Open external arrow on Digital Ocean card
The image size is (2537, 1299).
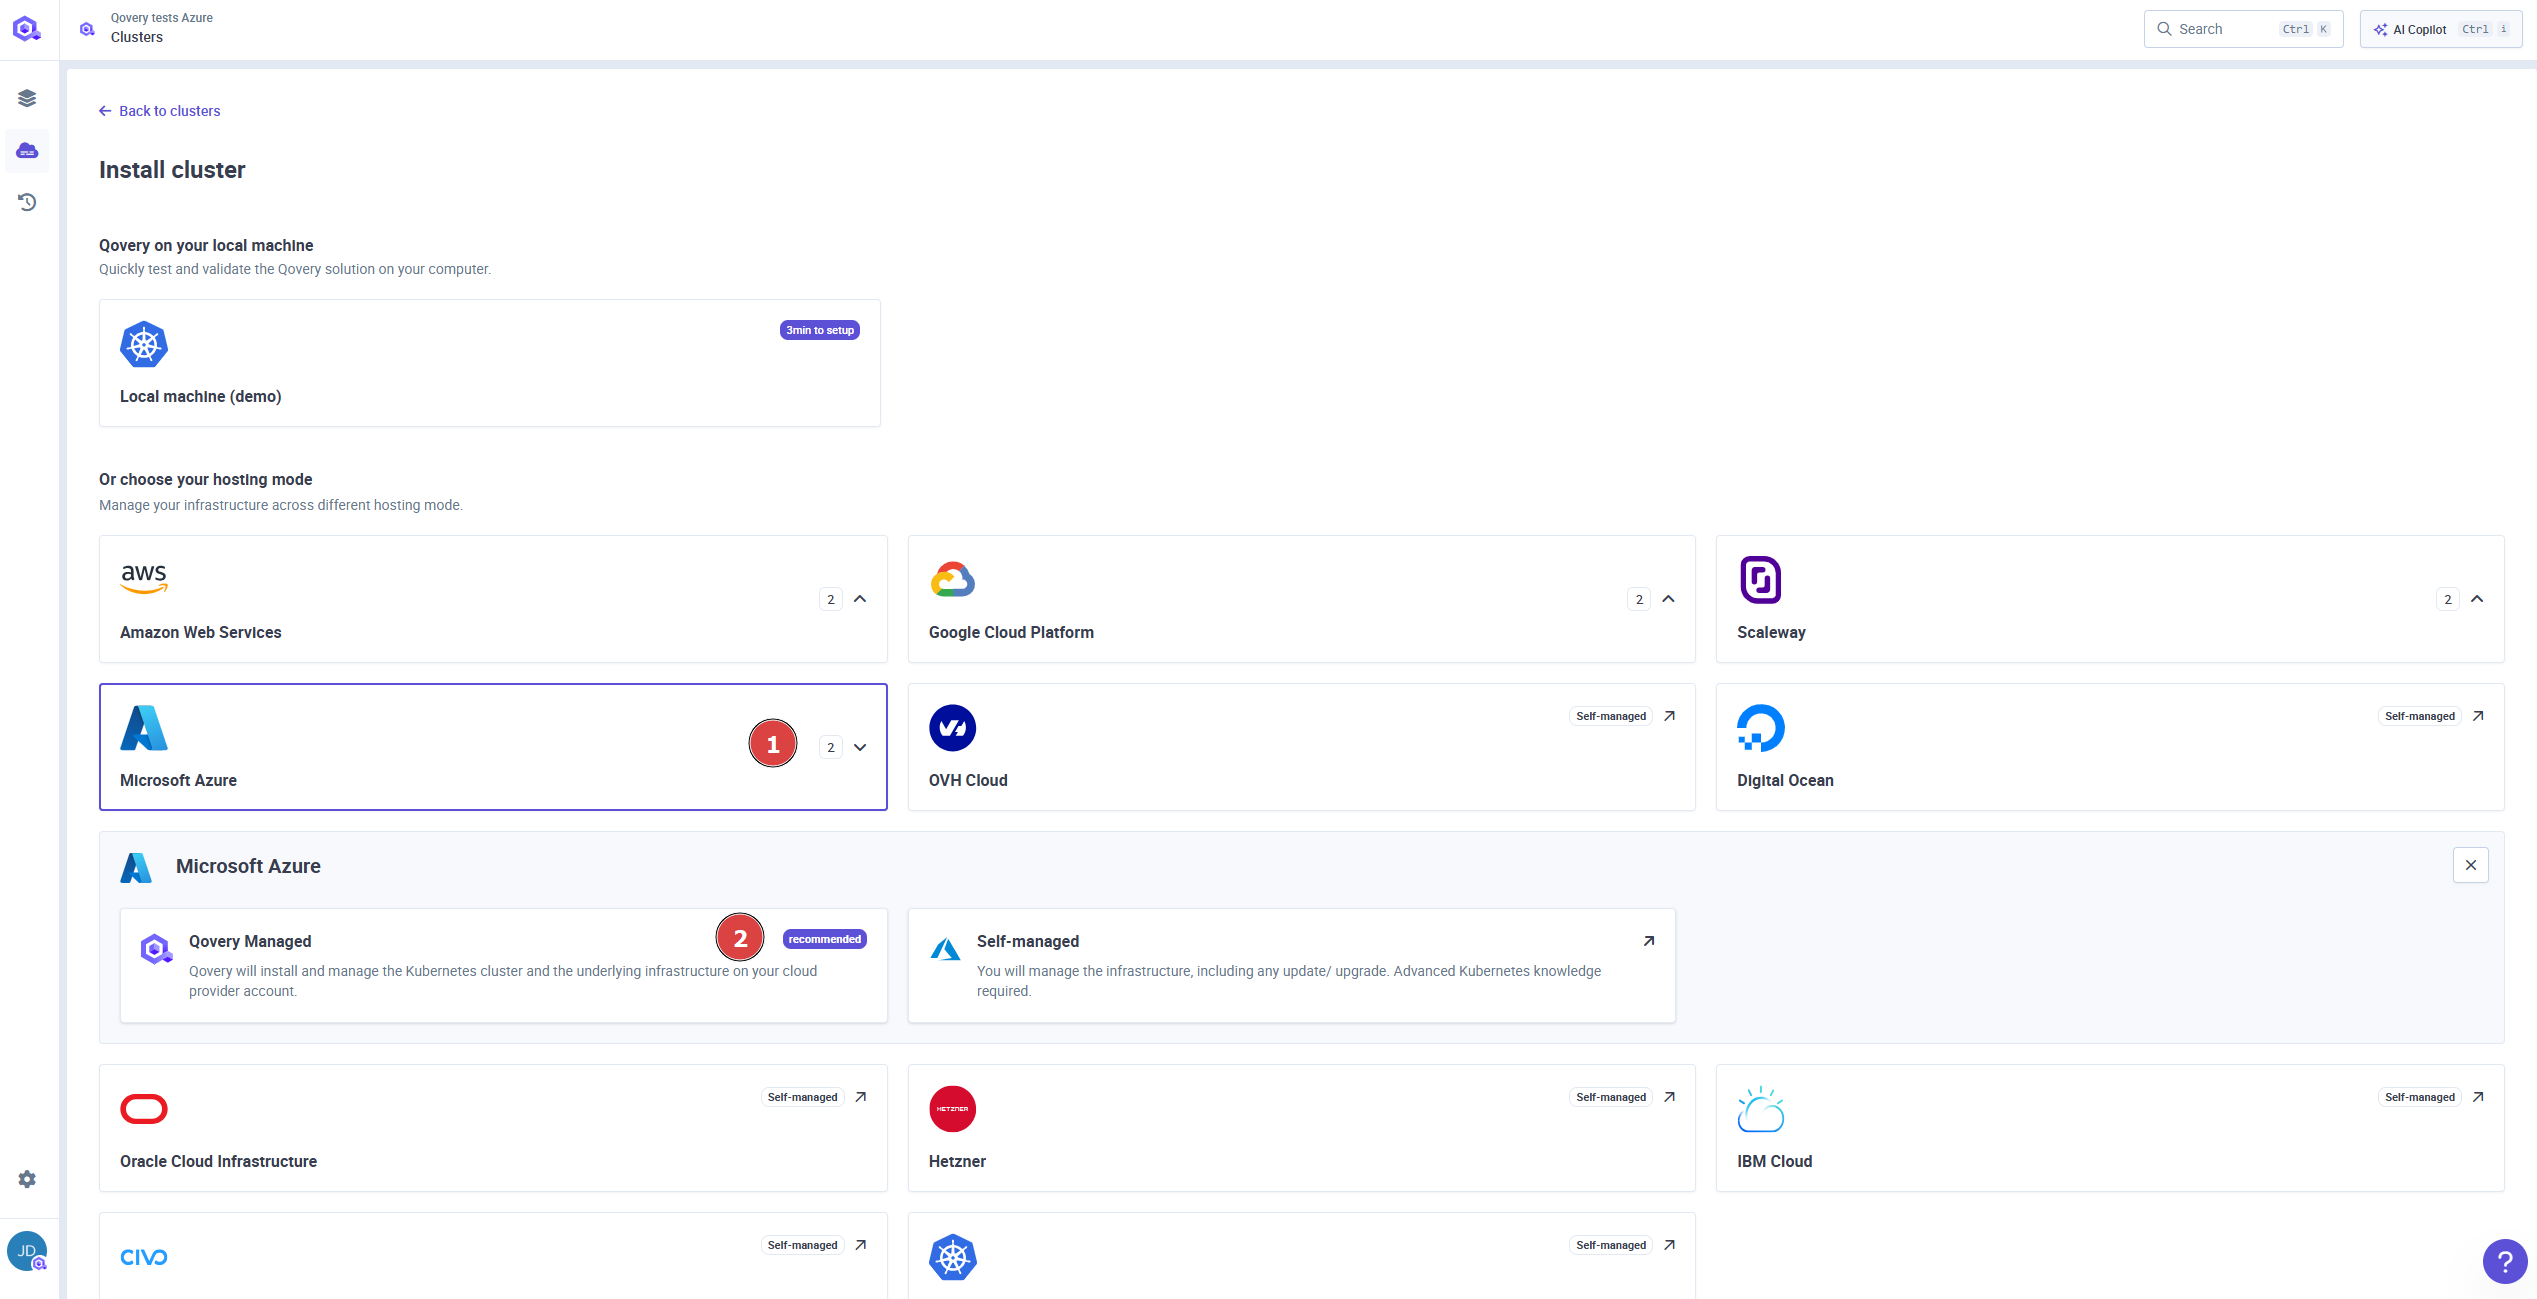click(2478, 716)
